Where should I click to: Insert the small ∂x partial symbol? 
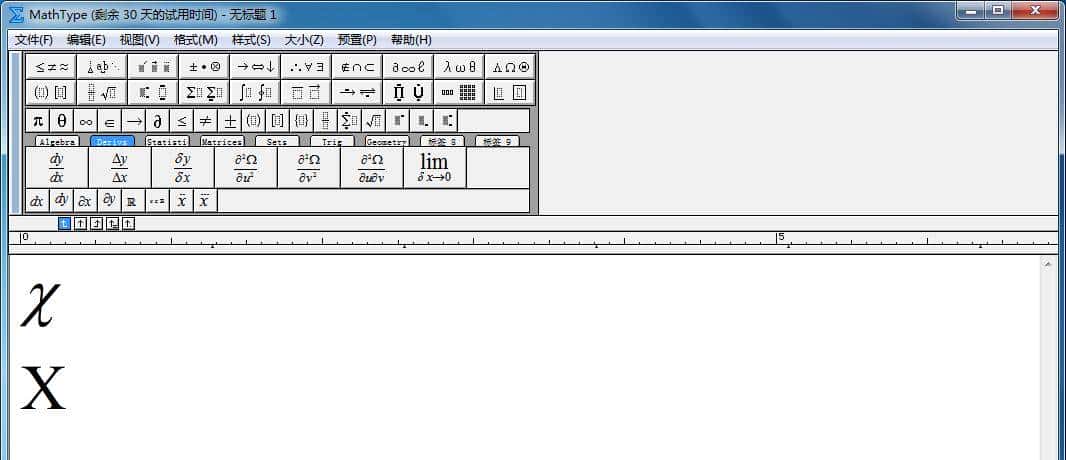point(85,201)
